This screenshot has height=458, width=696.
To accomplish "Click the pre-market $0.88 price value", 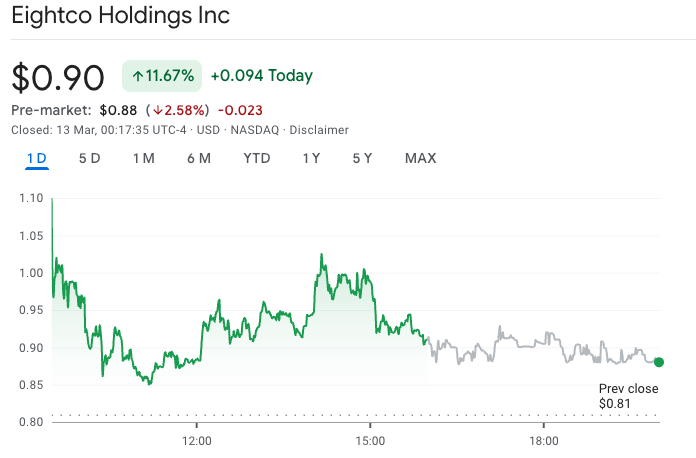I will [x=116, y=110].
